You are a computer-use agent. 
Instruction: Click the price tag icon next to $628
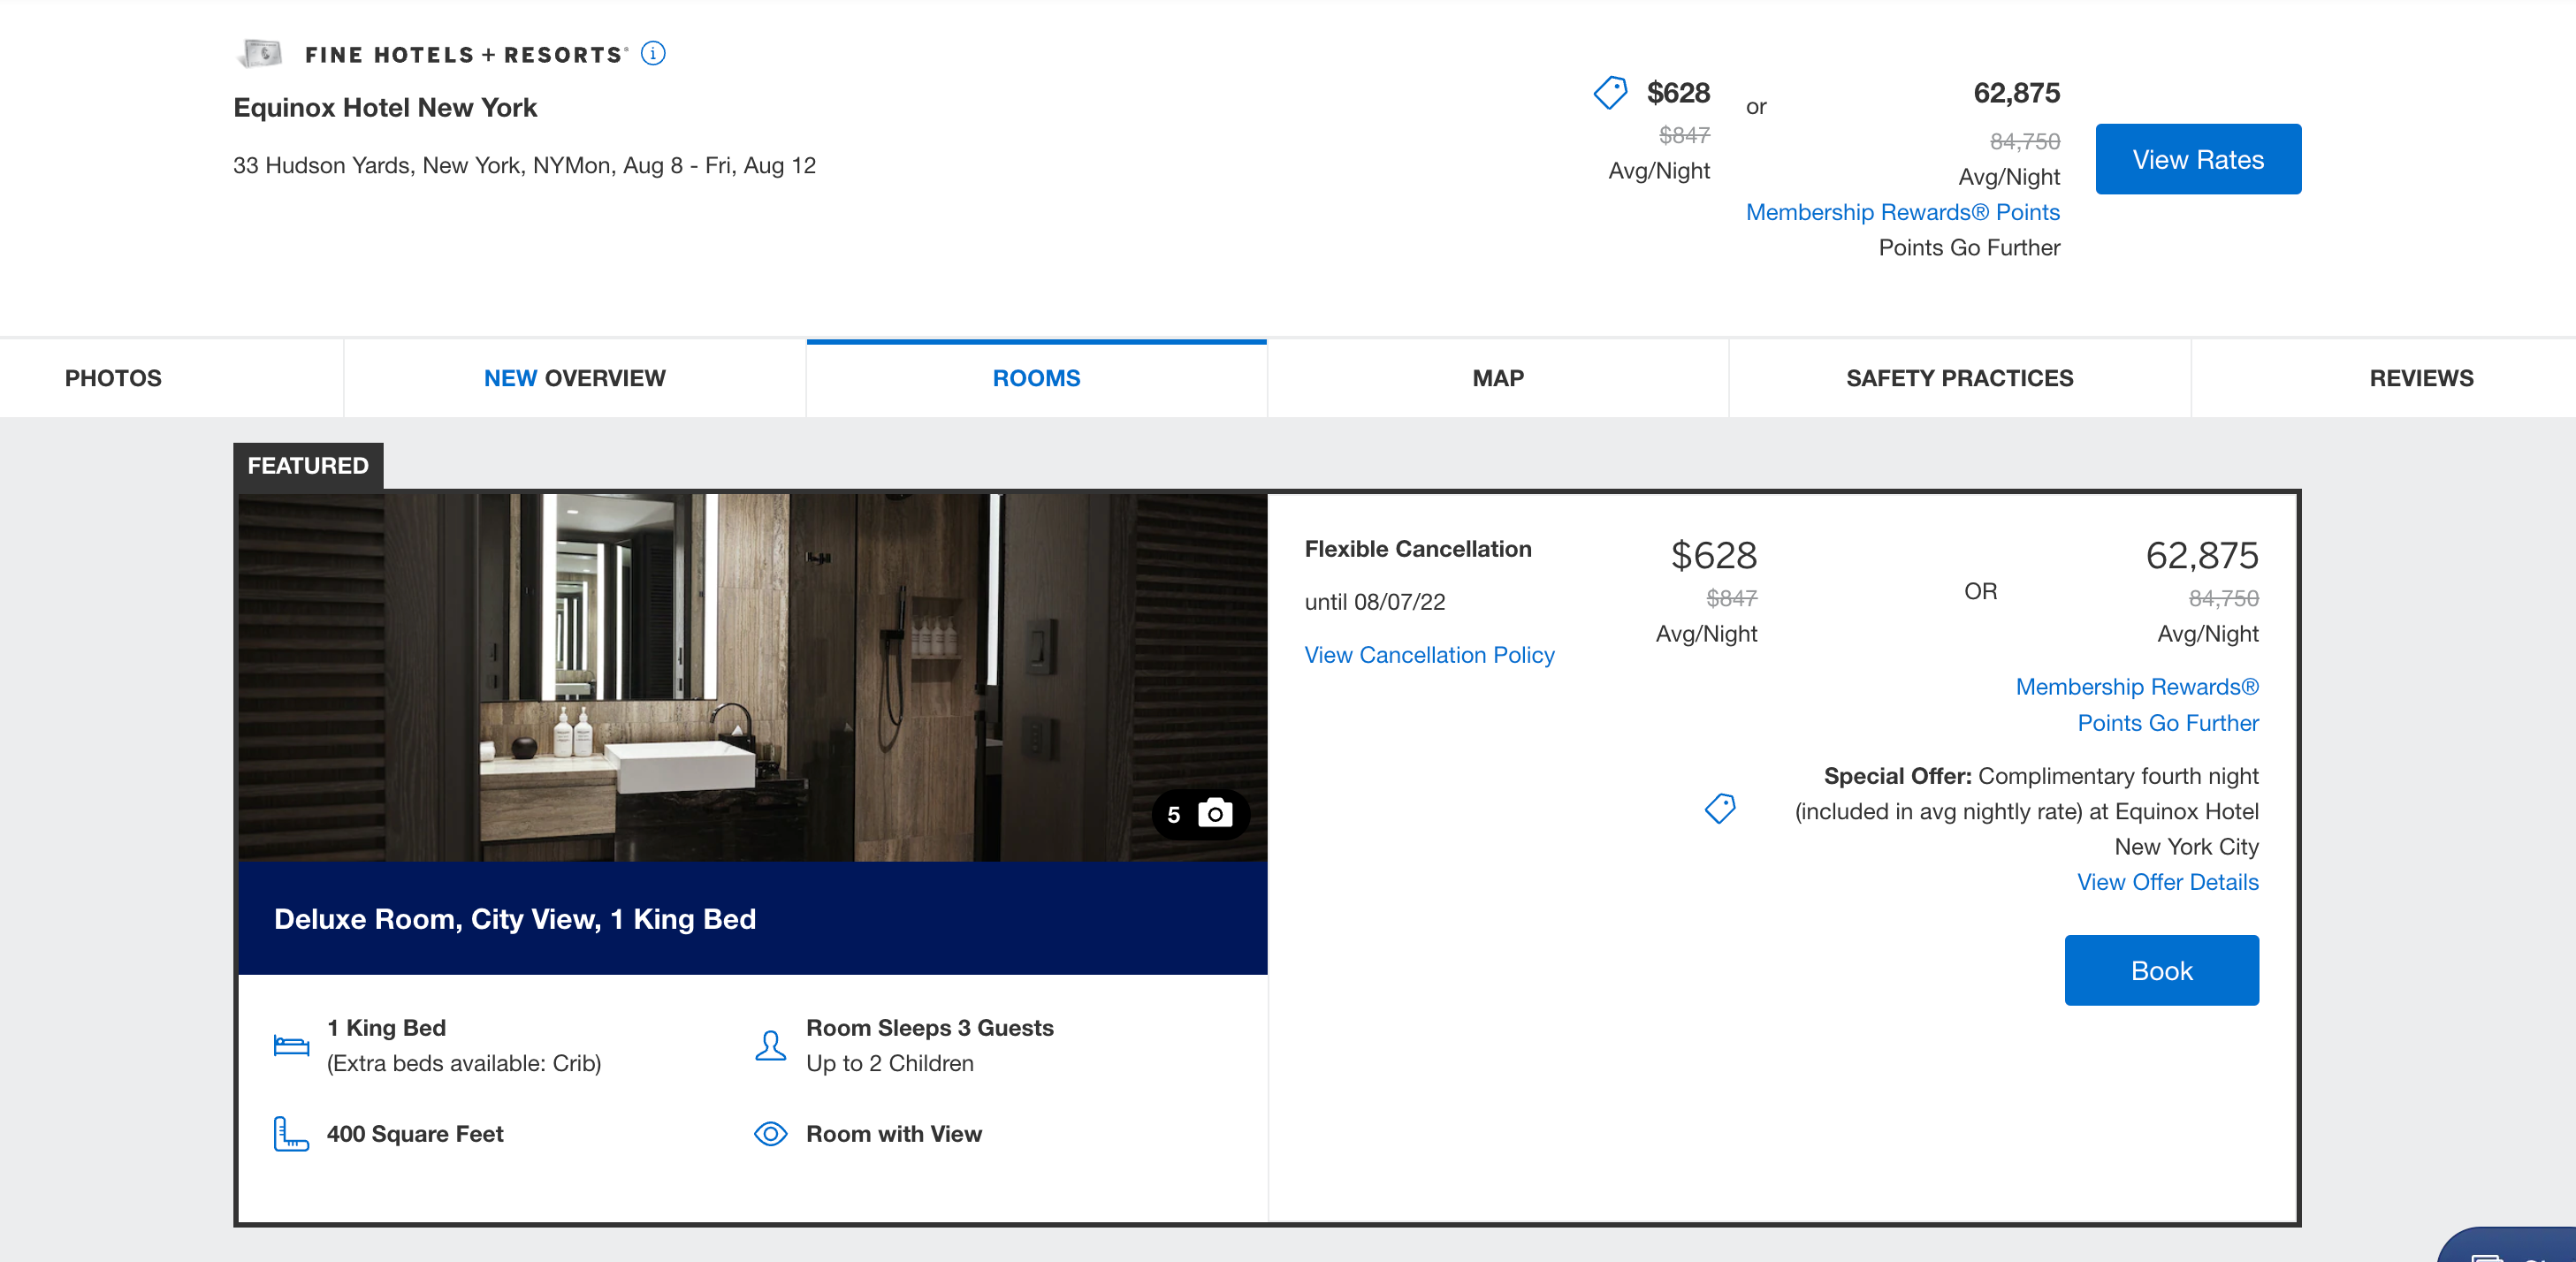pyautogui.click(x=1610, y=93)
